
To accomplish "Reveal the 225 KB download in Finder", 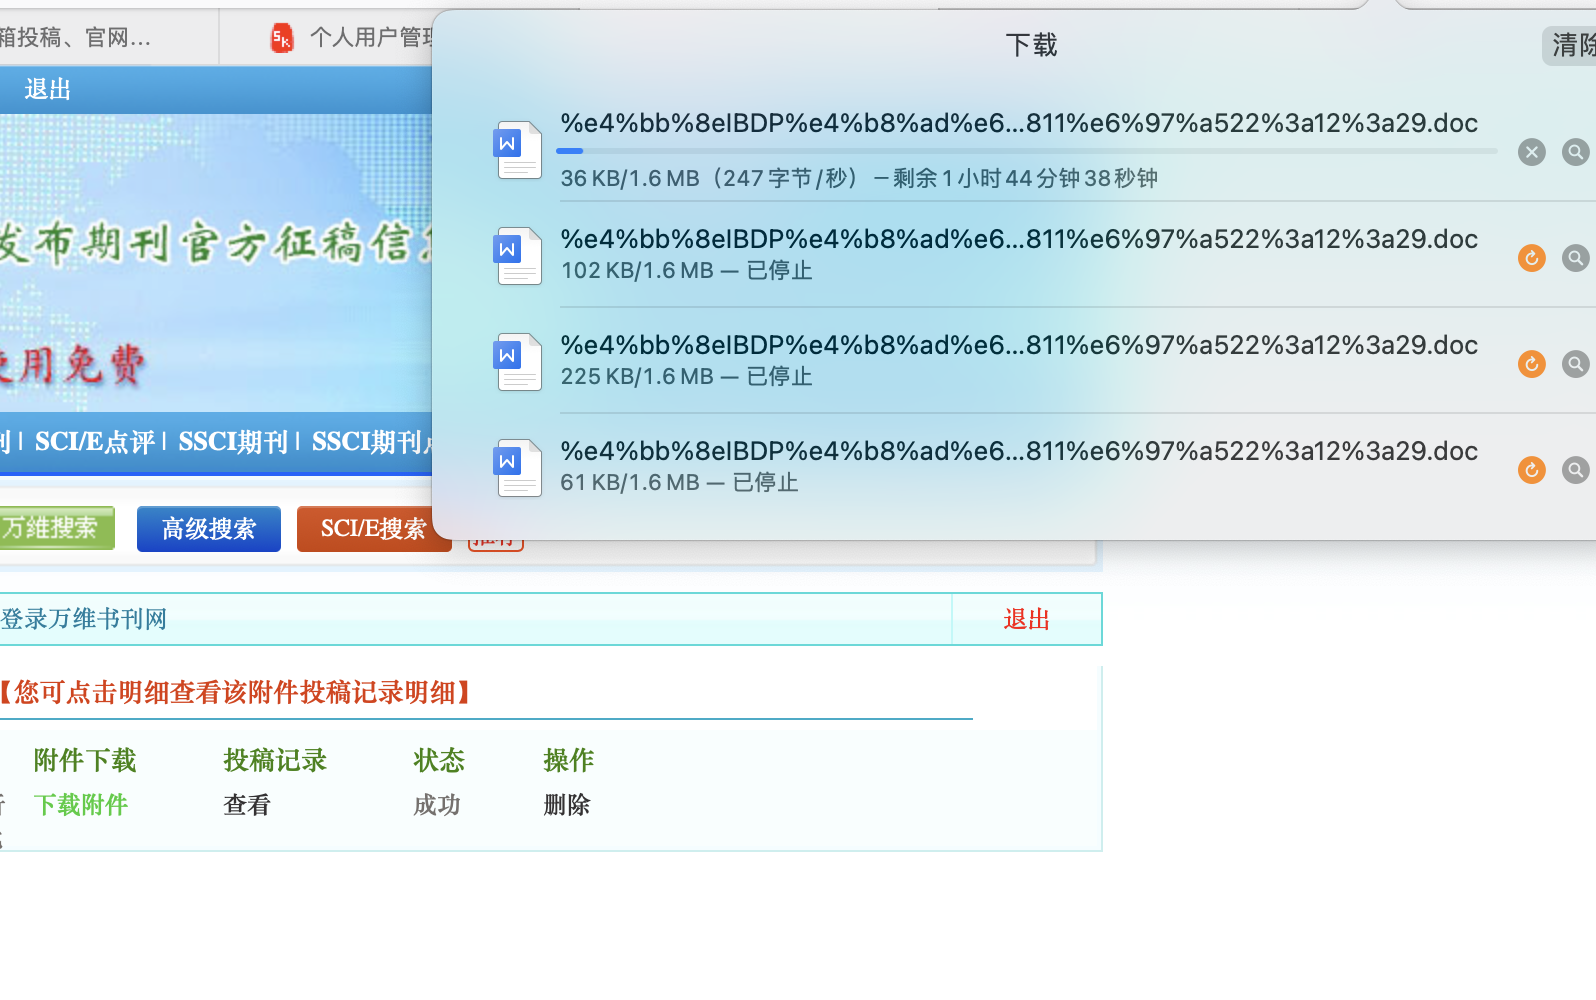I will point(1575,364).
